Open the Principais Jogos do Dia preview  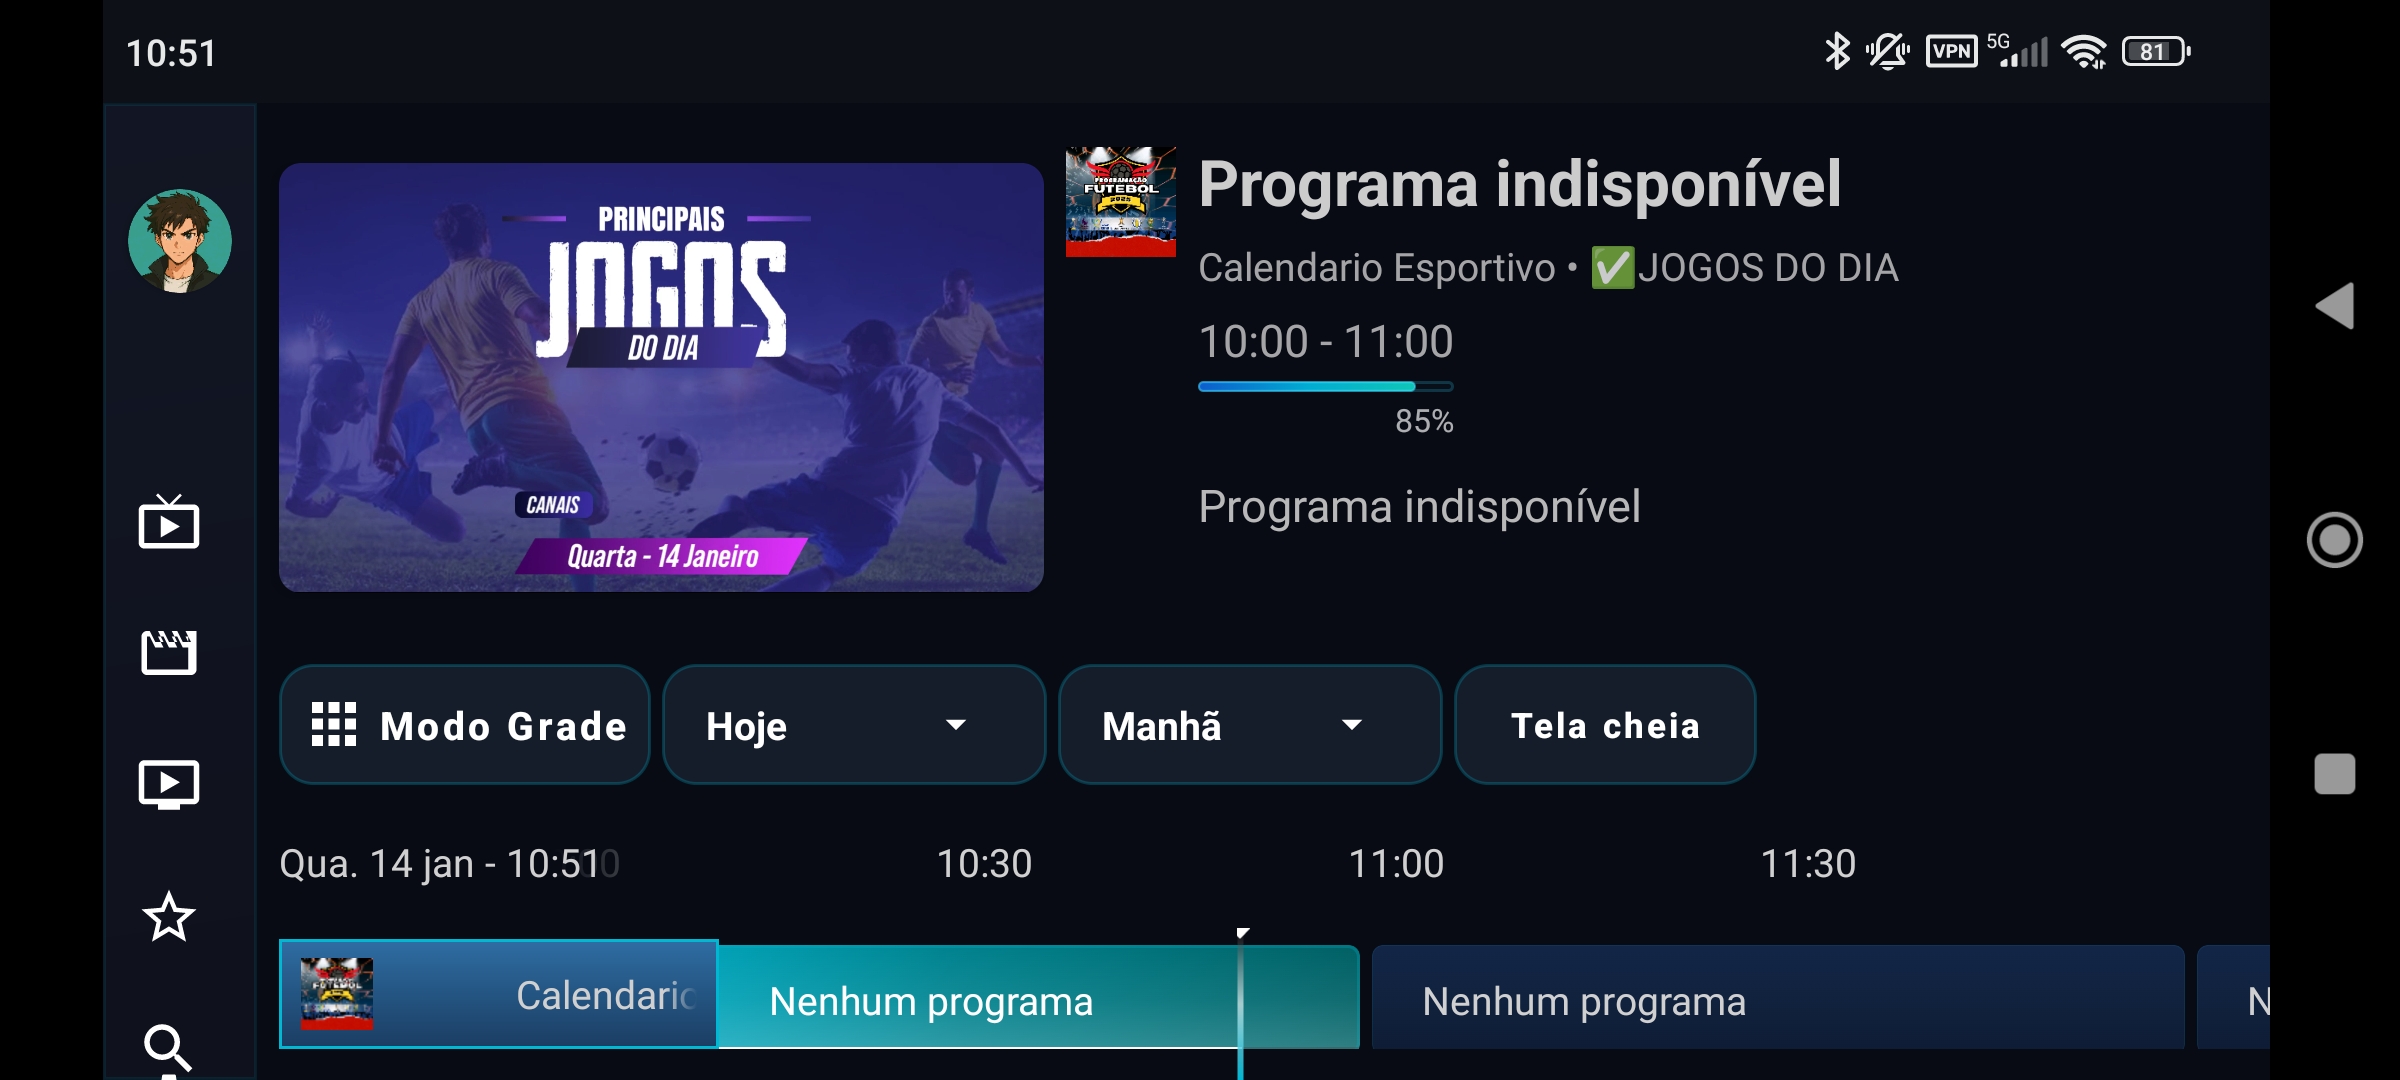[x=661, y=377]
